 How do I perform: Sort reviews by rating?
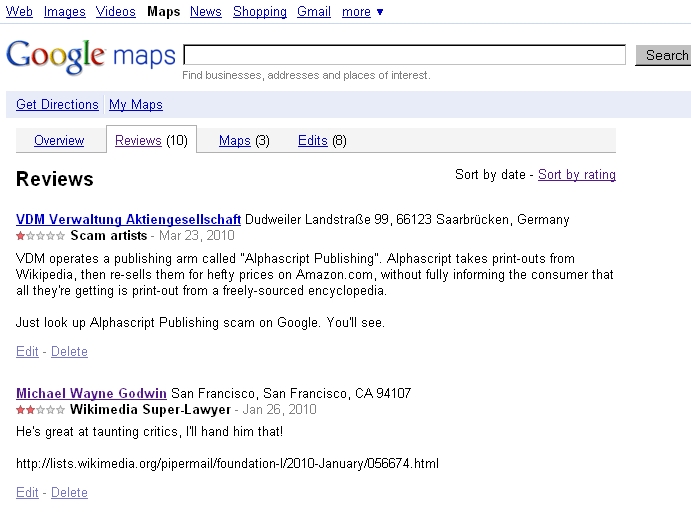coord(577,175)
